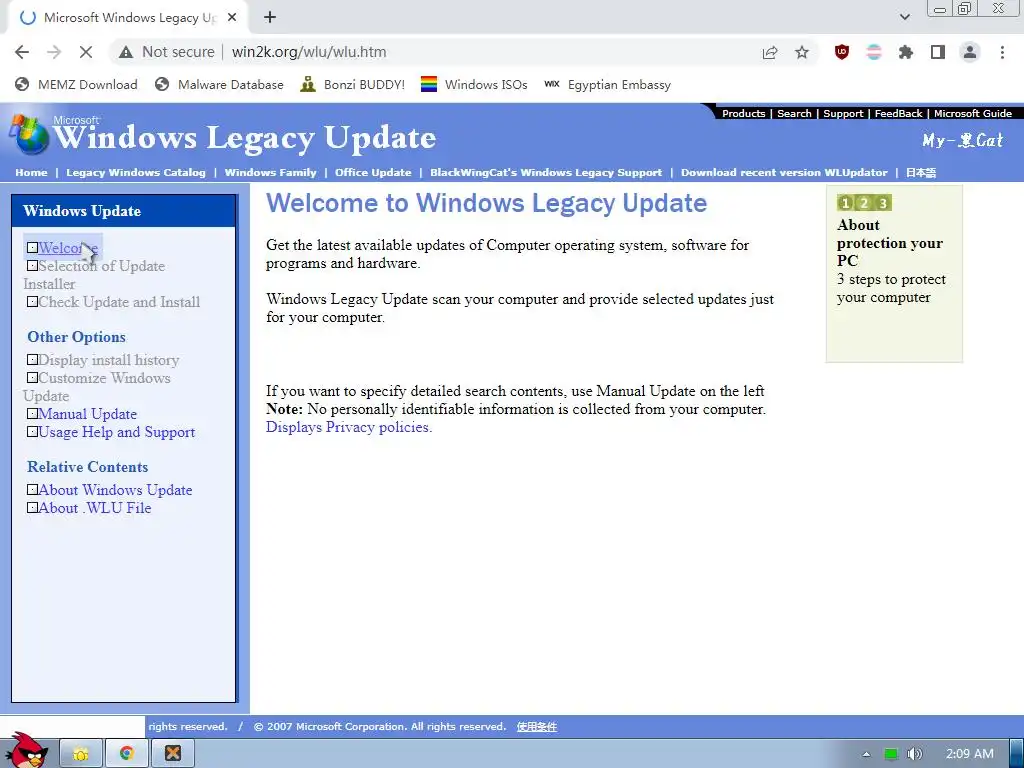Viewport: 1024px width, 768px height.
Task: Show hidden tray icons arrow
Action: [866, 754]
